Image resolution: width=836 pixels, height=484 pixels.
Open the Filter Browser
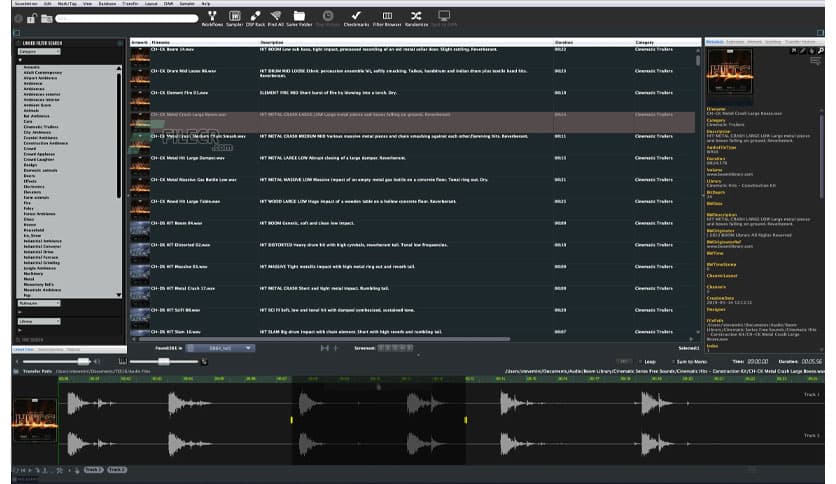[x=387, y=18]
